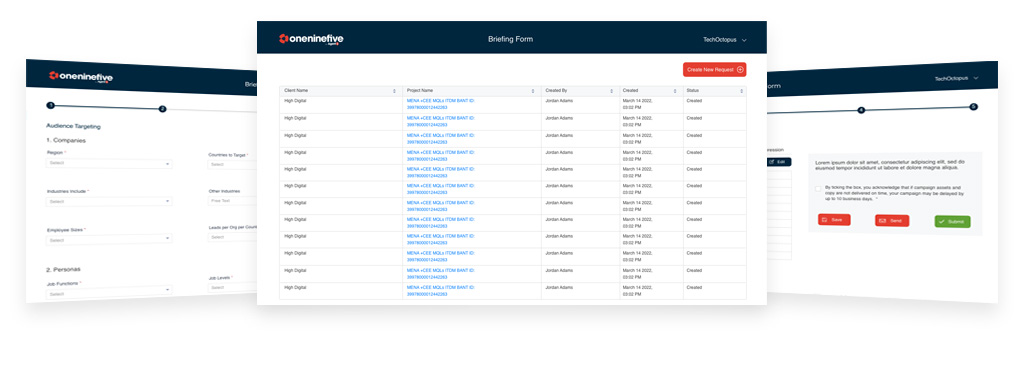Click the Briefing Form title in center window
Screen dimensions: 1024x368
(x=511, y=39)
